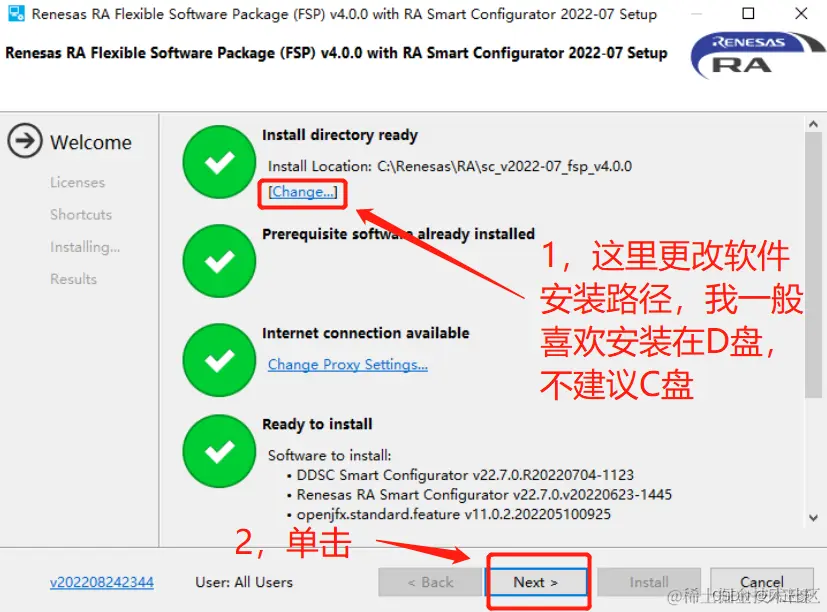The image size is (827, 612).
Task: Click the Install directory ready green checkmark
Action: 219,162
